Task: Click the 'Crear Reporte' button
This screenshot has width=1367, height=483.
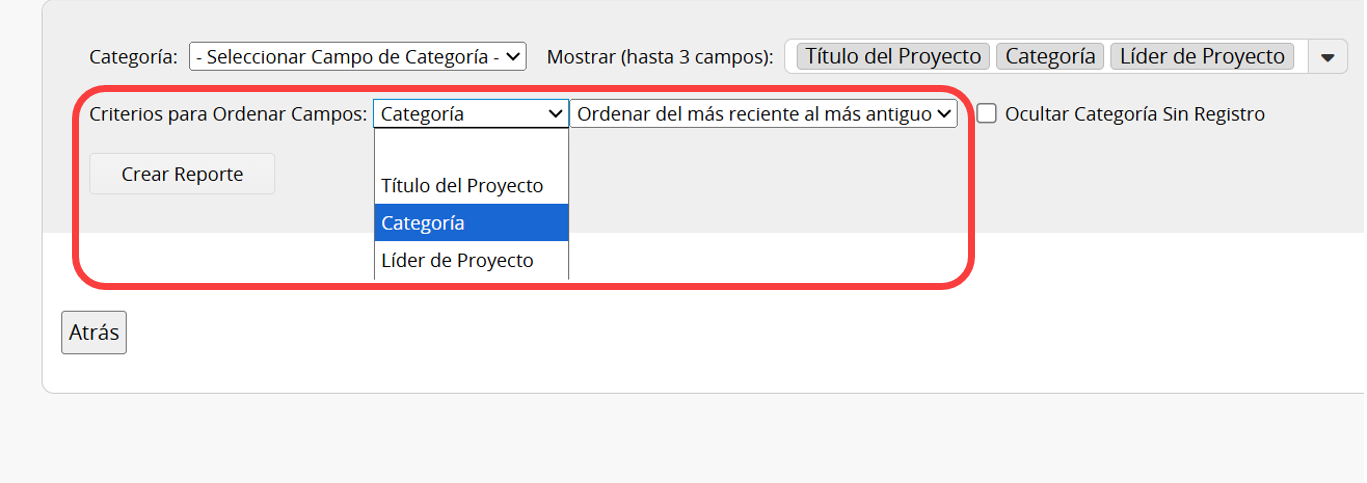Action: [182, 174]
